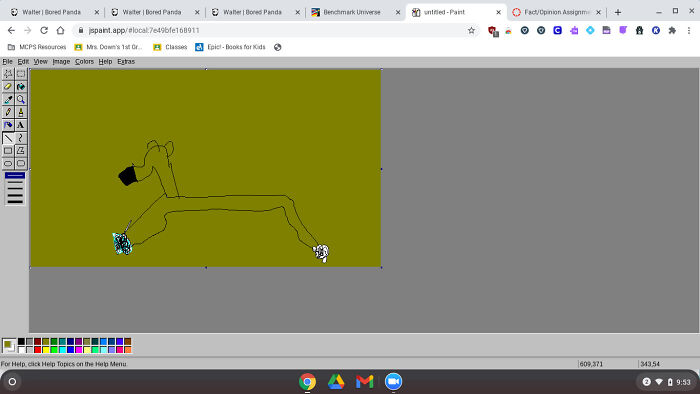
Task: Open the Colors menu
Action: (x=84, y=62)
